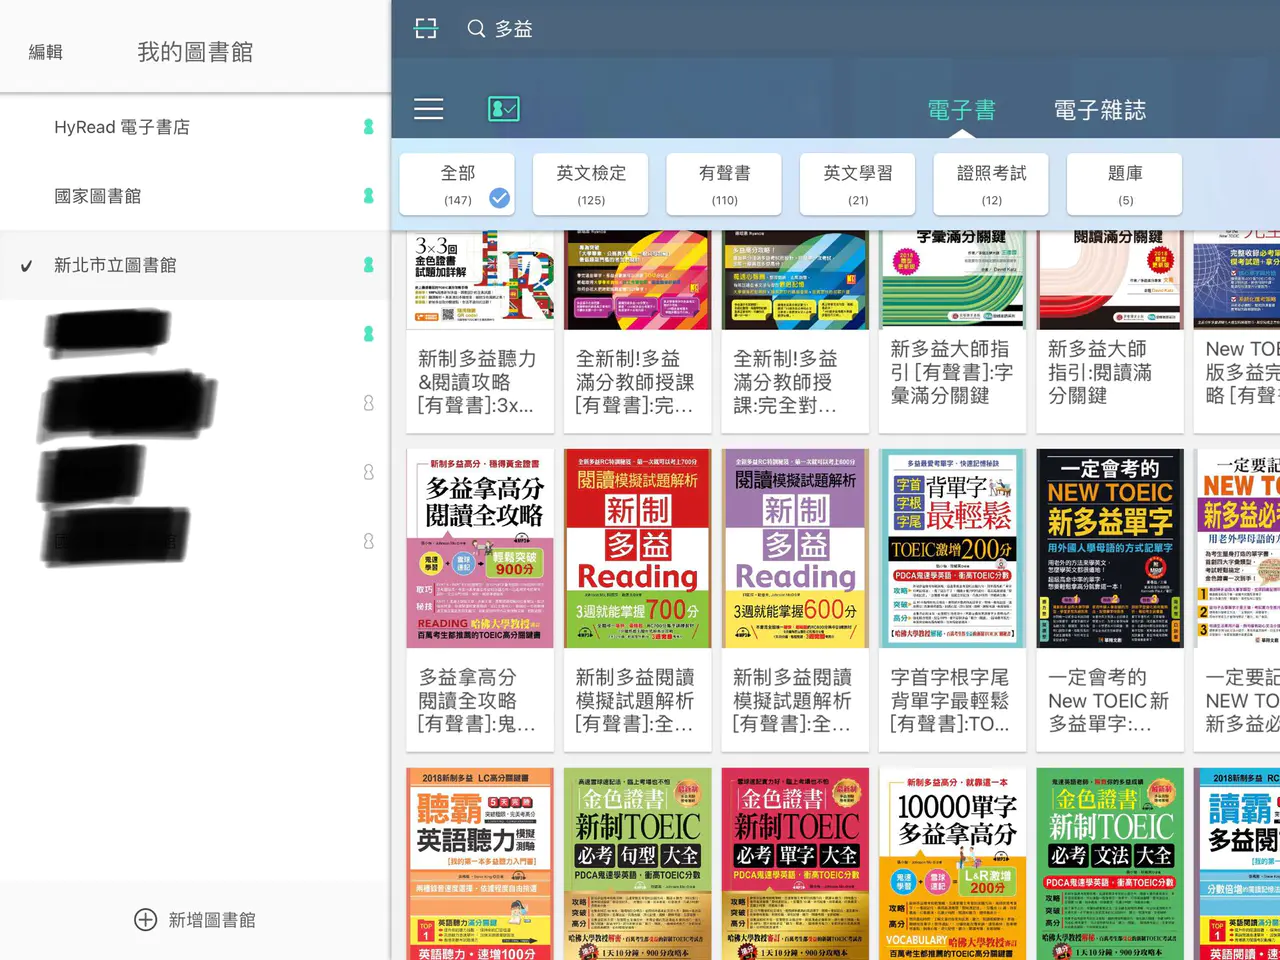
Task: Tap the search magnifier icon
Action: pyautogui.click(x=476, y=28)
